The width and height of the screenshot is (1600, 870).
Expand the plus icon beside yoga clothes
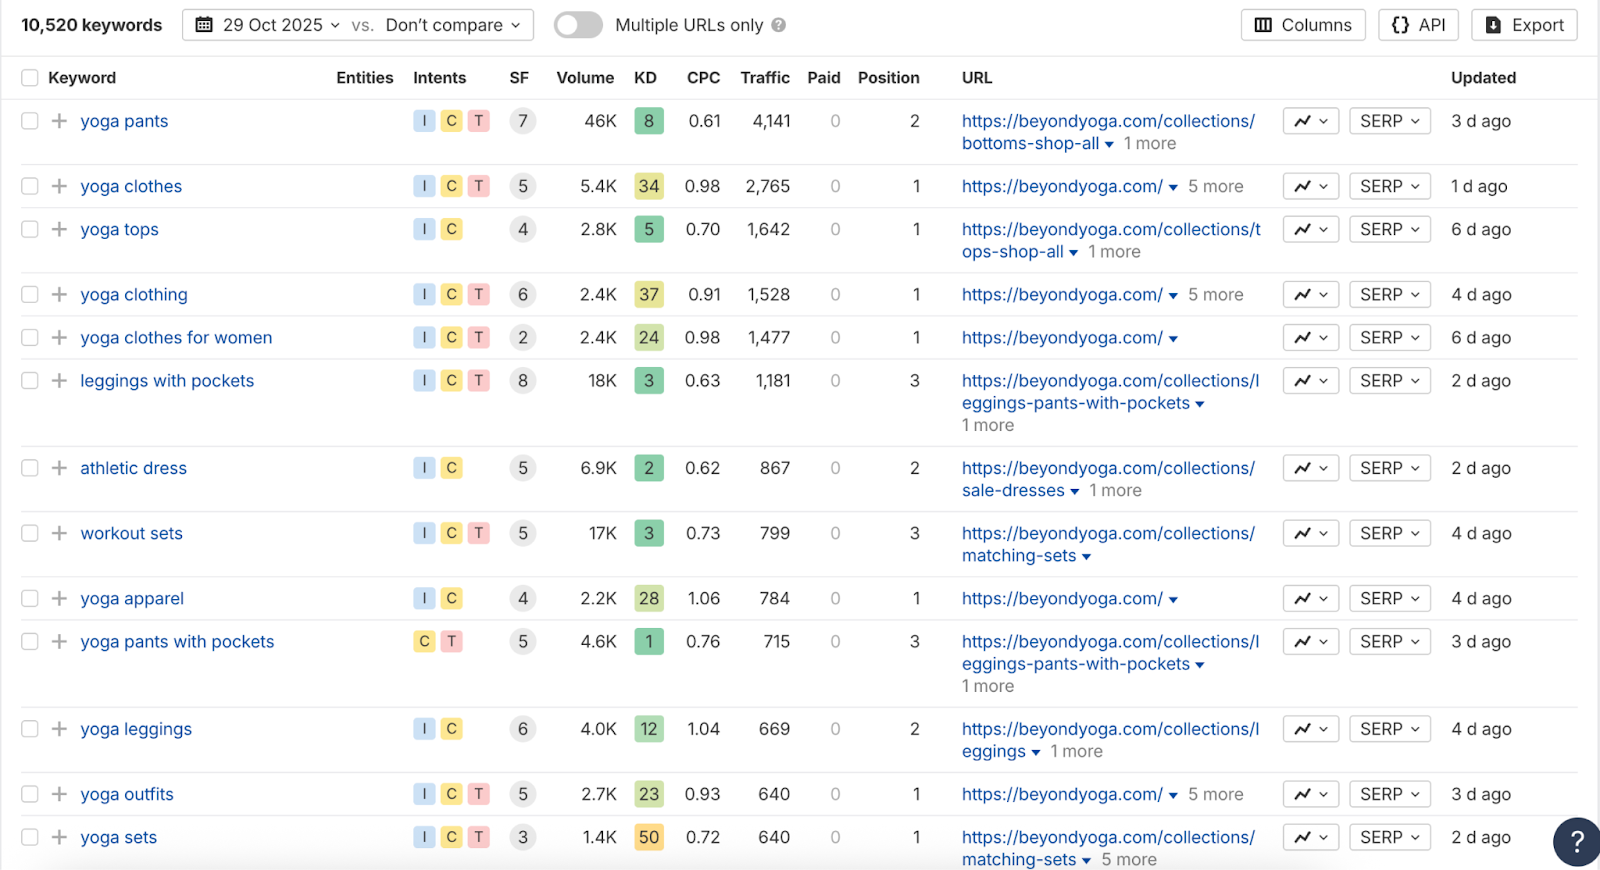[x=59, y=186]
